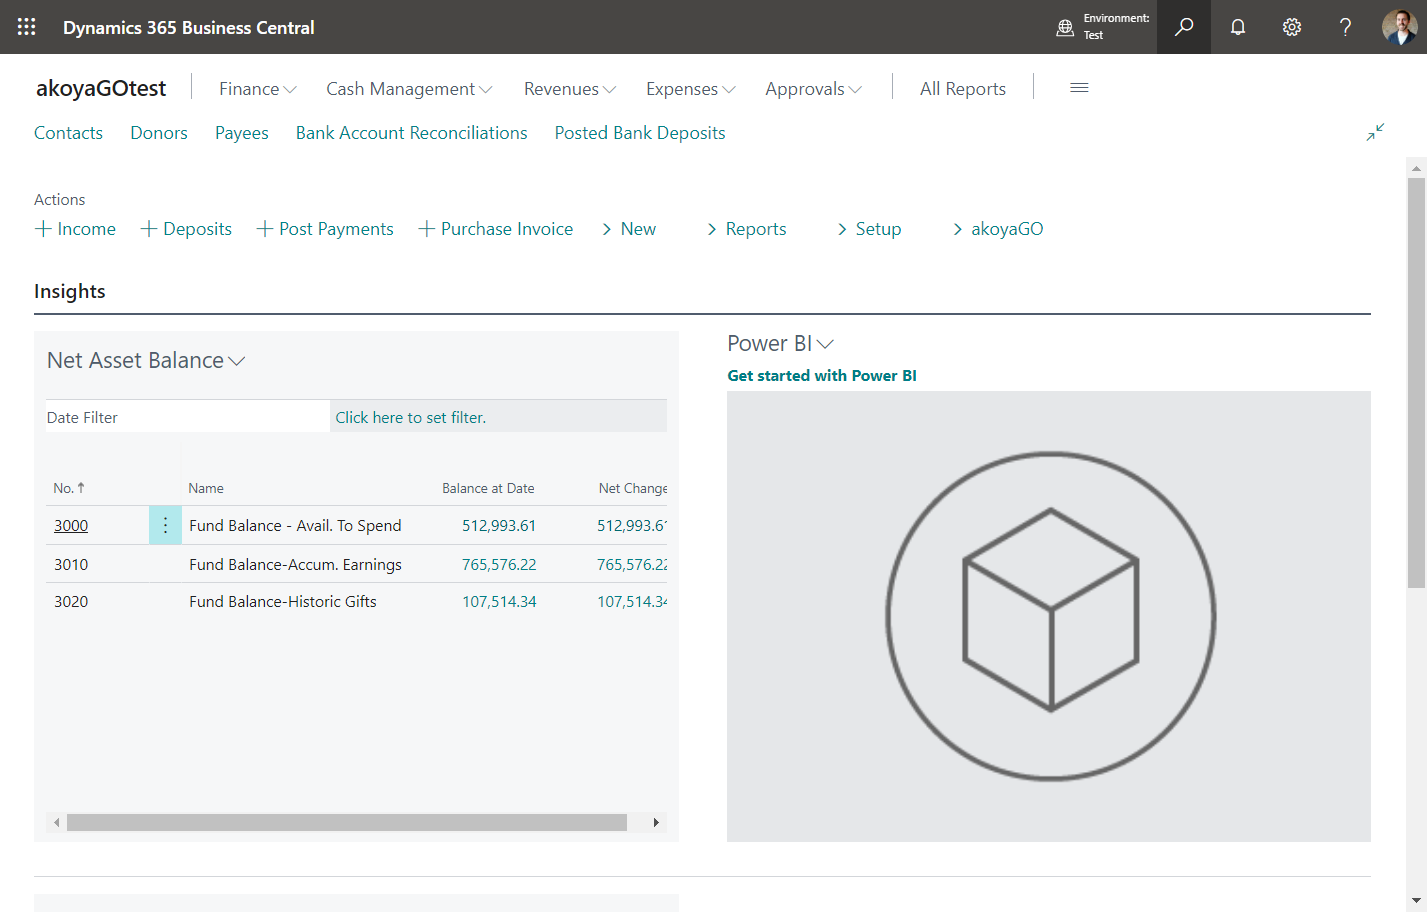
Task: Expand the New actions group
Action: [x=629, y=229]
